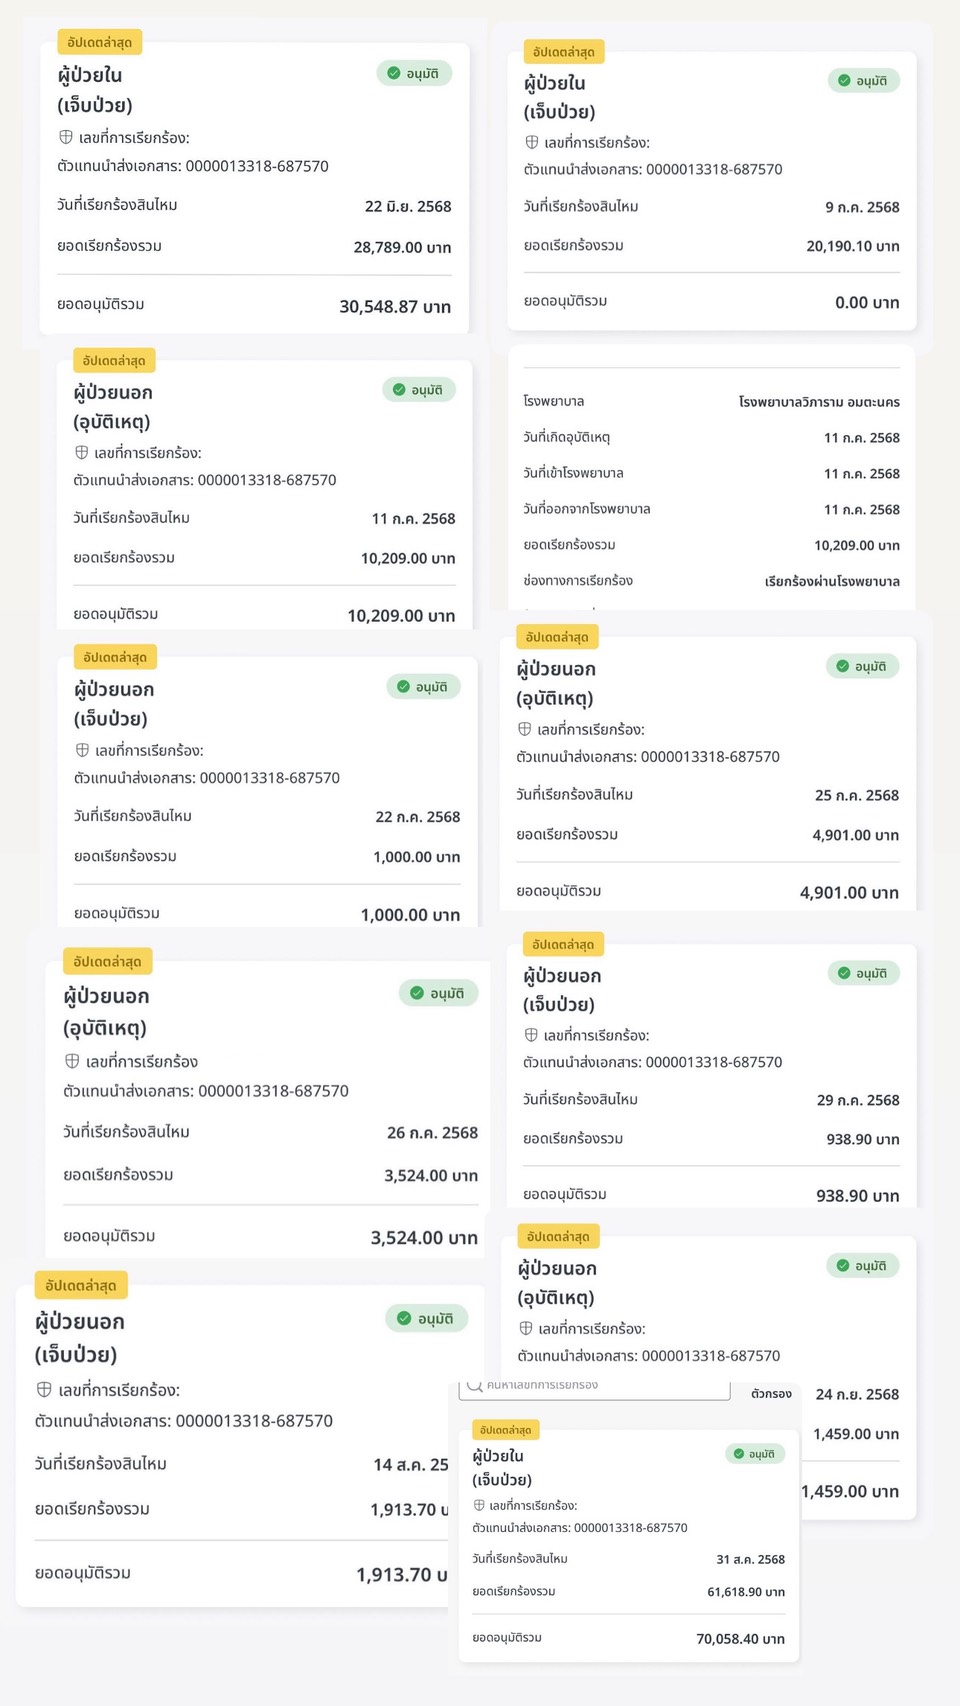Screen dimensions: 960x1706
Task: Click the อนุมัติ badge on the 3,524.00 บาท card
Action: pos(438,993)
